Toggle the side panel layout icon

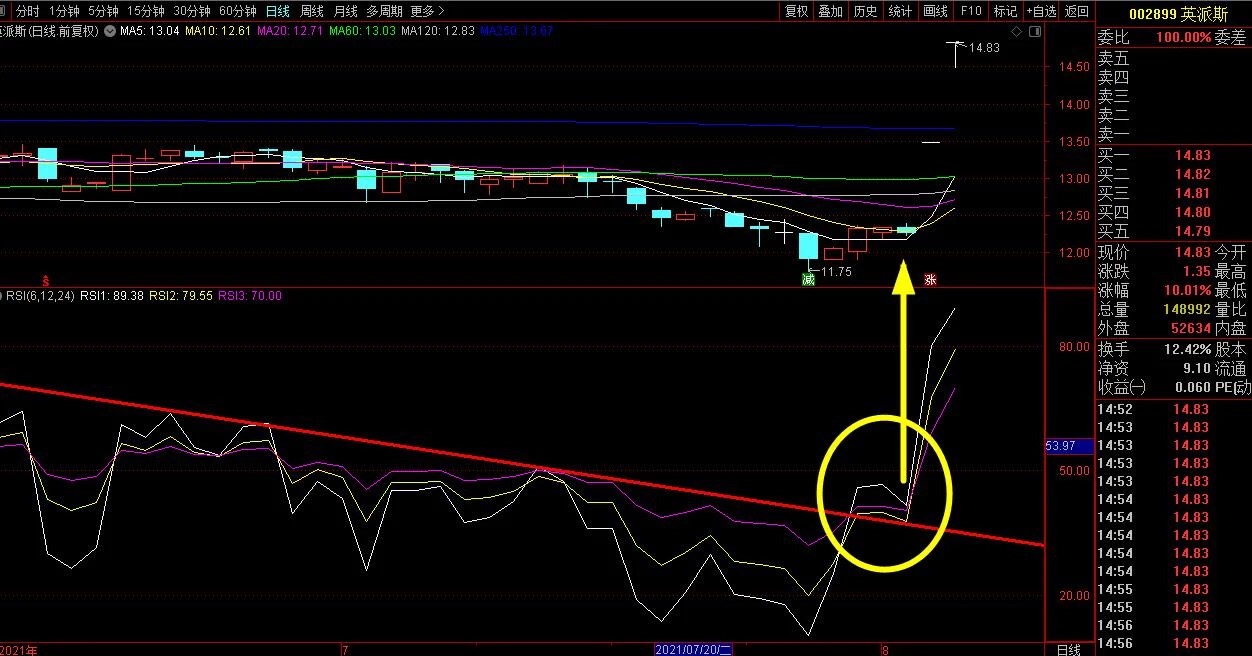point(1035,32)
